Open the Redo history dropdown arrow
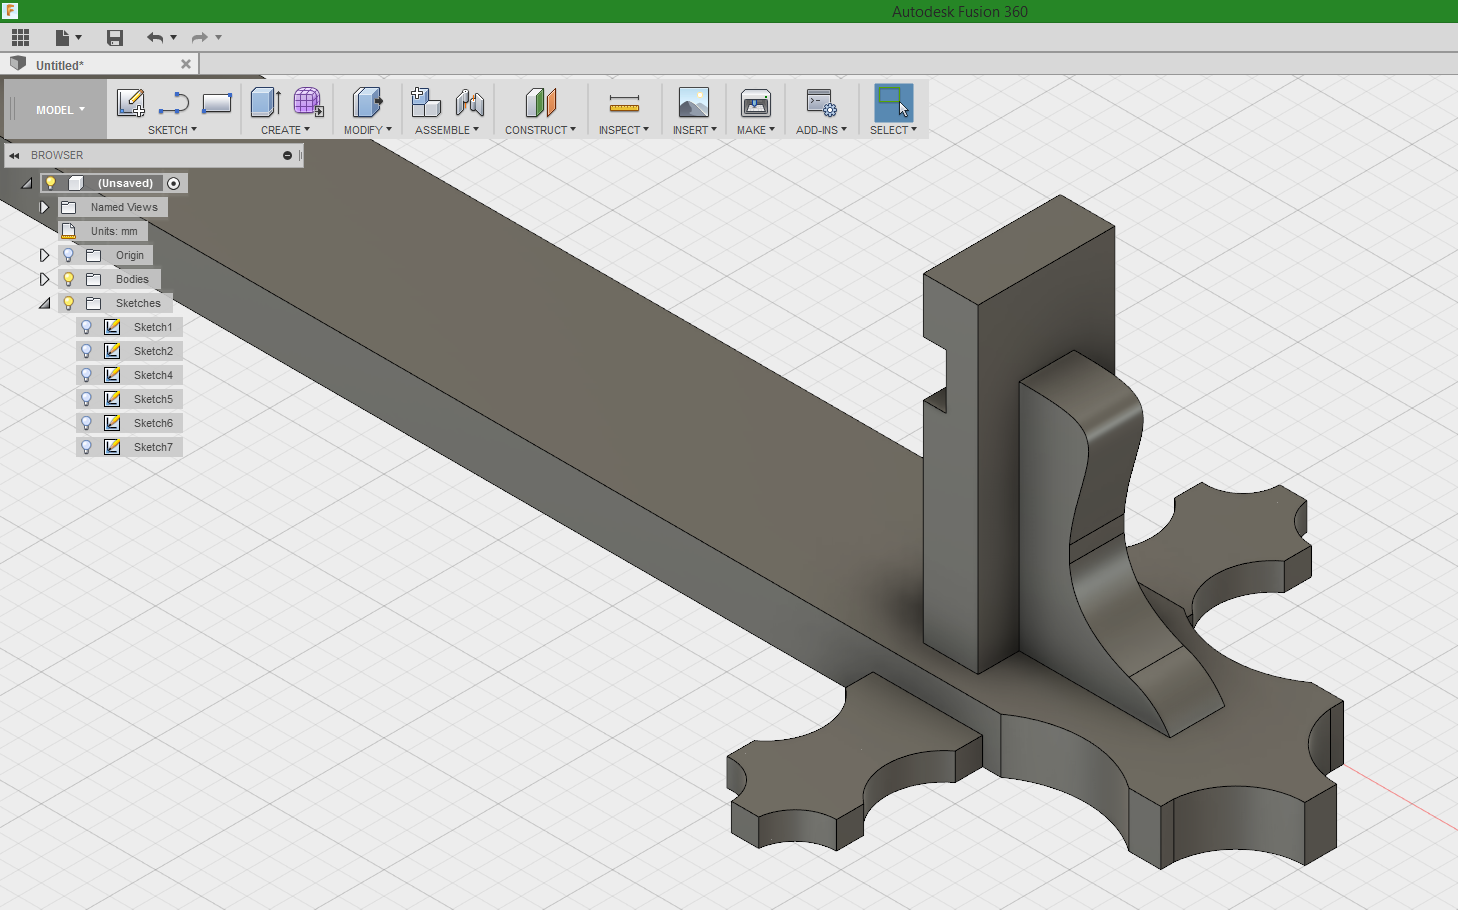The image size is (1458, 910). click(x=218, y=38)
